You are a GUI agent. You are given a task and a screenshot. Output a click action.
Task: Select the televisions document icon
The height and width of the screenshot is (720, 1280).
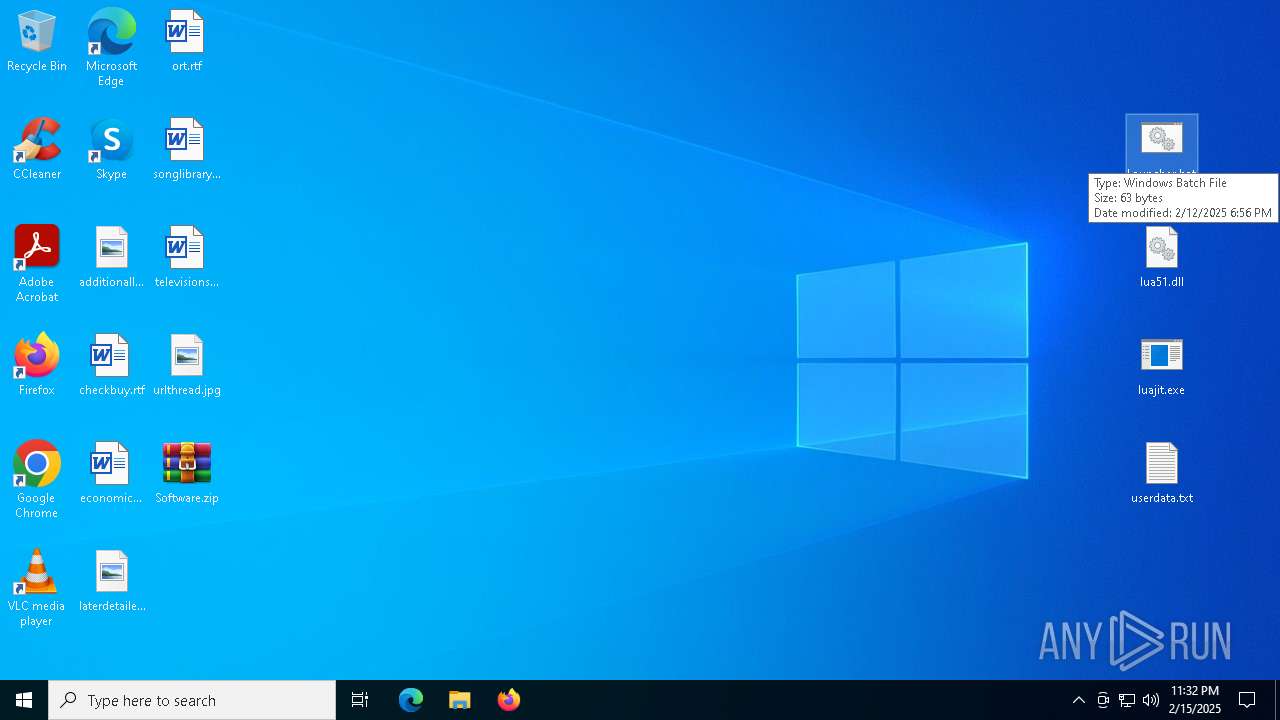pos(186,257)
